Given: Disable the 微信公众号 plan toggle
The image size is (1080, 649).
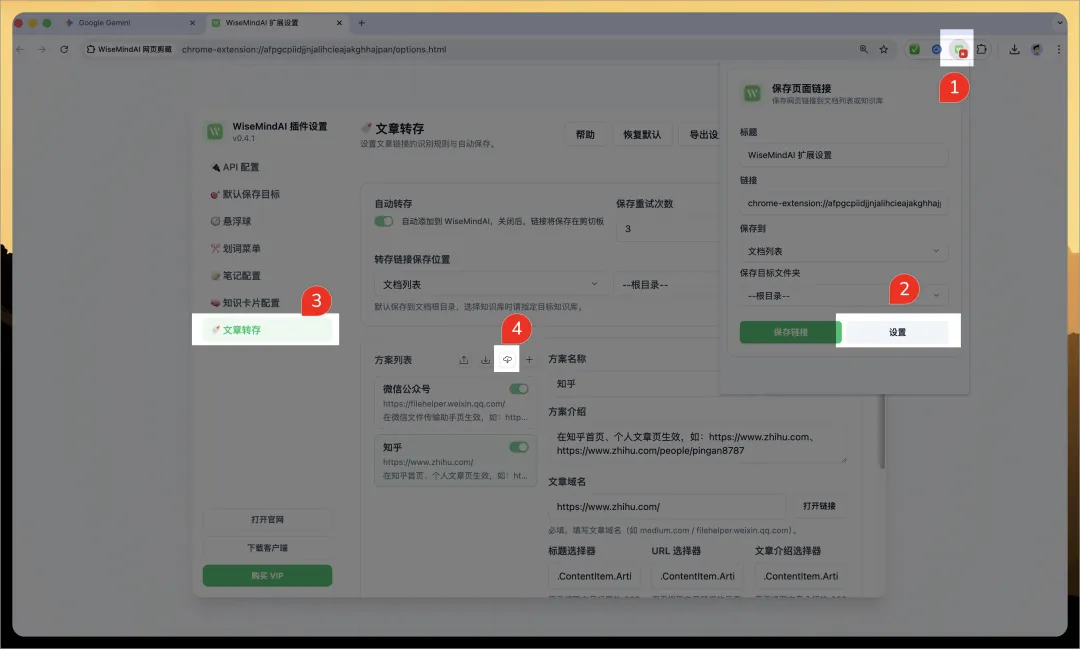Looking at the screenshot, I should tap(519, 389).
